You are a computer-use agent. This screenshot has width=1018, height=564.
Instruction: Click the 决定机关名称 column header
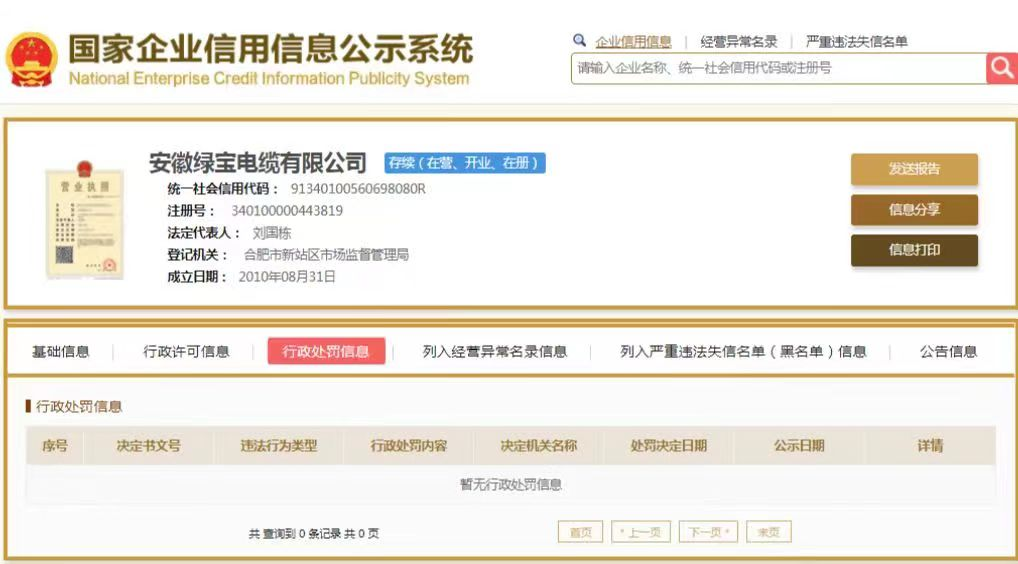pos(538,446)
